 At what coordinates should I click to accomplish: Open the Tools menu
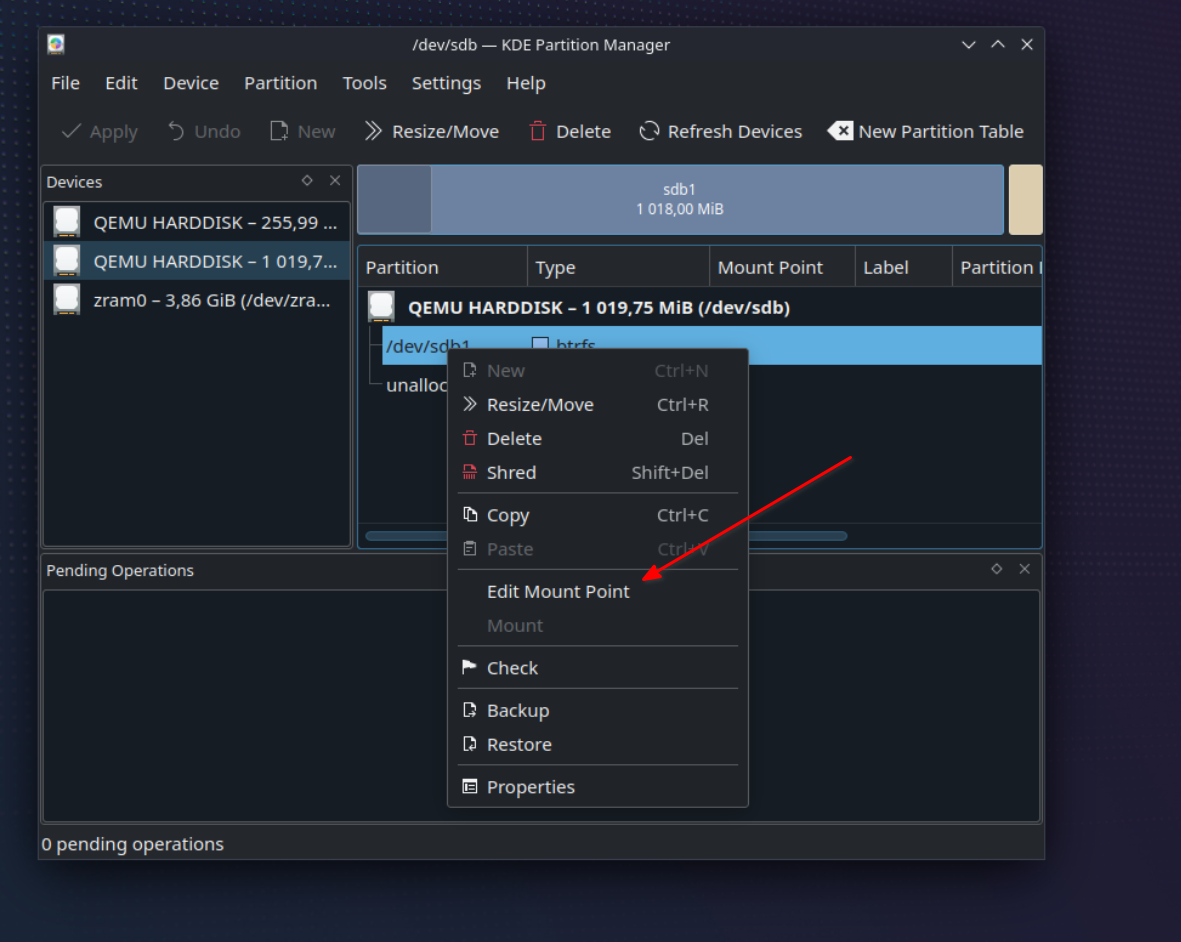tap(365, 83)
